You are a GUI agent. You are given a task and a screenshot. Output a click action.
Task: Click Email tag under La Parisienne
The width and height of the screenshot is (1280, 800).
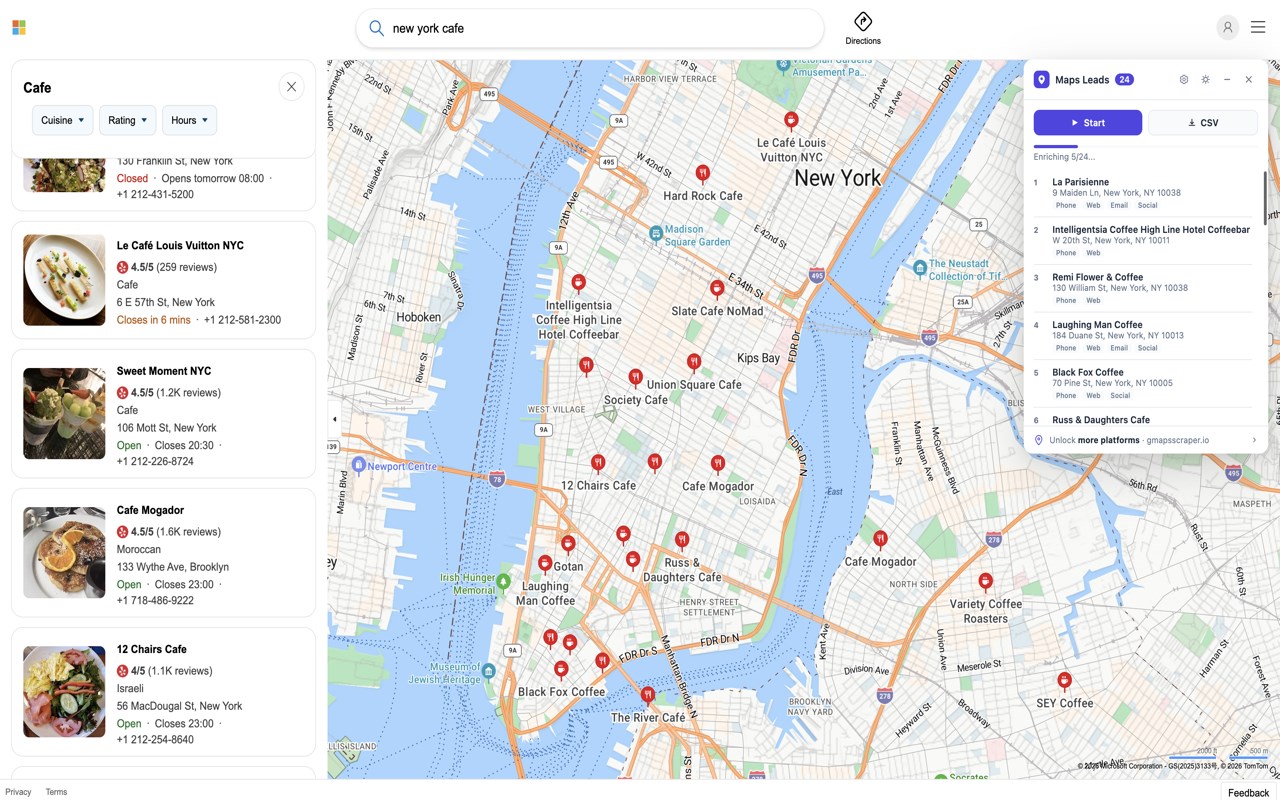click(1119, 206)
